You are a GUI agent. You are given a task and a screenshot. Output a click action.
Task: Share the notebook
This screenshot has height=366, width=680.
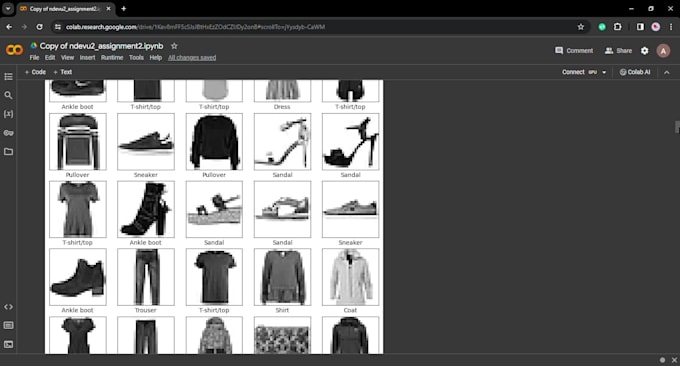click(618, 51)
